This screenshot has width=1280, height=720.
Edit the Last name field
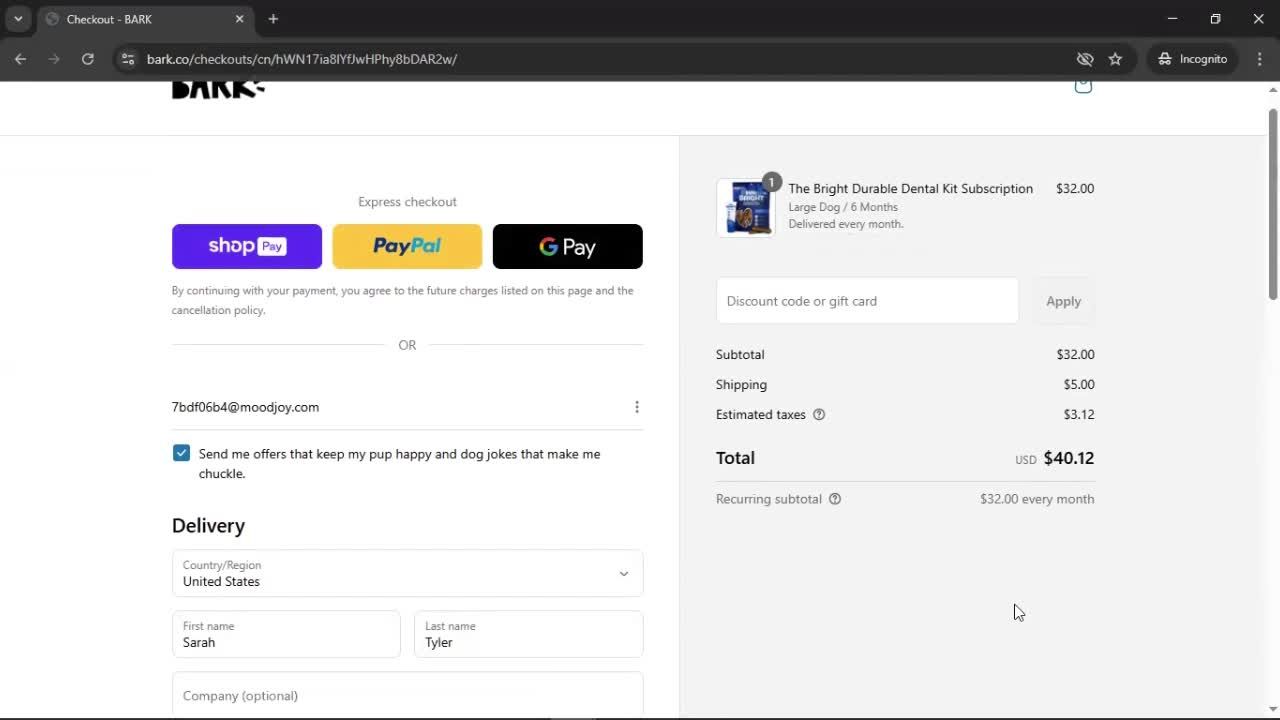[x=529, y=635]
